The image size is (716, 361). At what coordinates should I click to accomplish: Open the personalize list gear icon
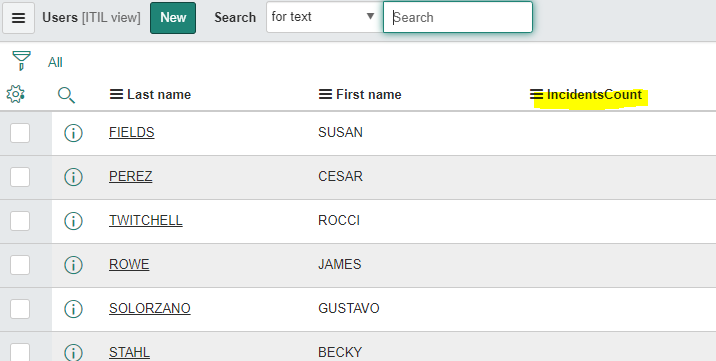point(15,94)
